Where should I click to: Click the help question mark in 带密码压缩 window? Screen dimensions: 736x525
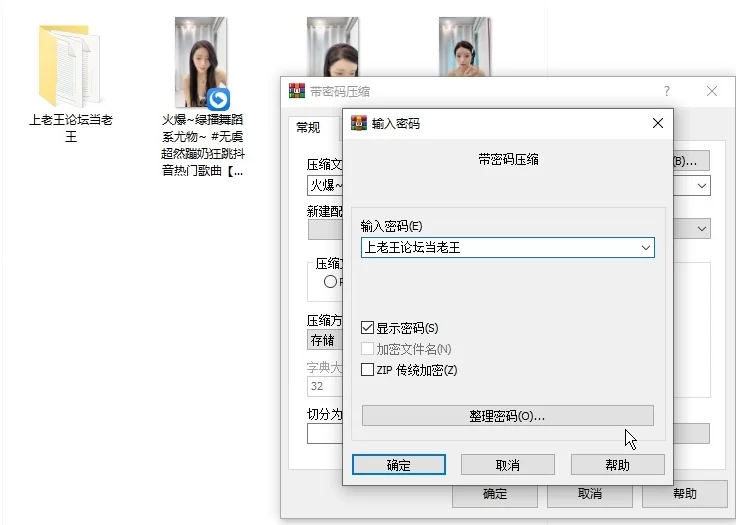coord(667,91)
